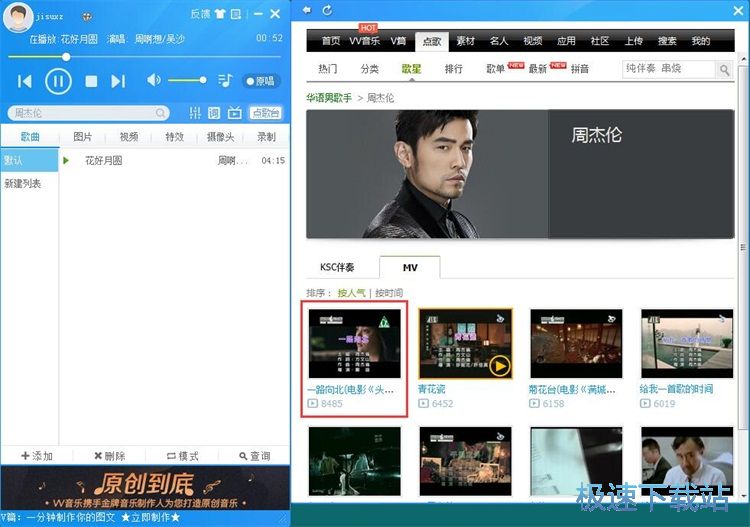Open the V篇 menu item

pos(398,41)
